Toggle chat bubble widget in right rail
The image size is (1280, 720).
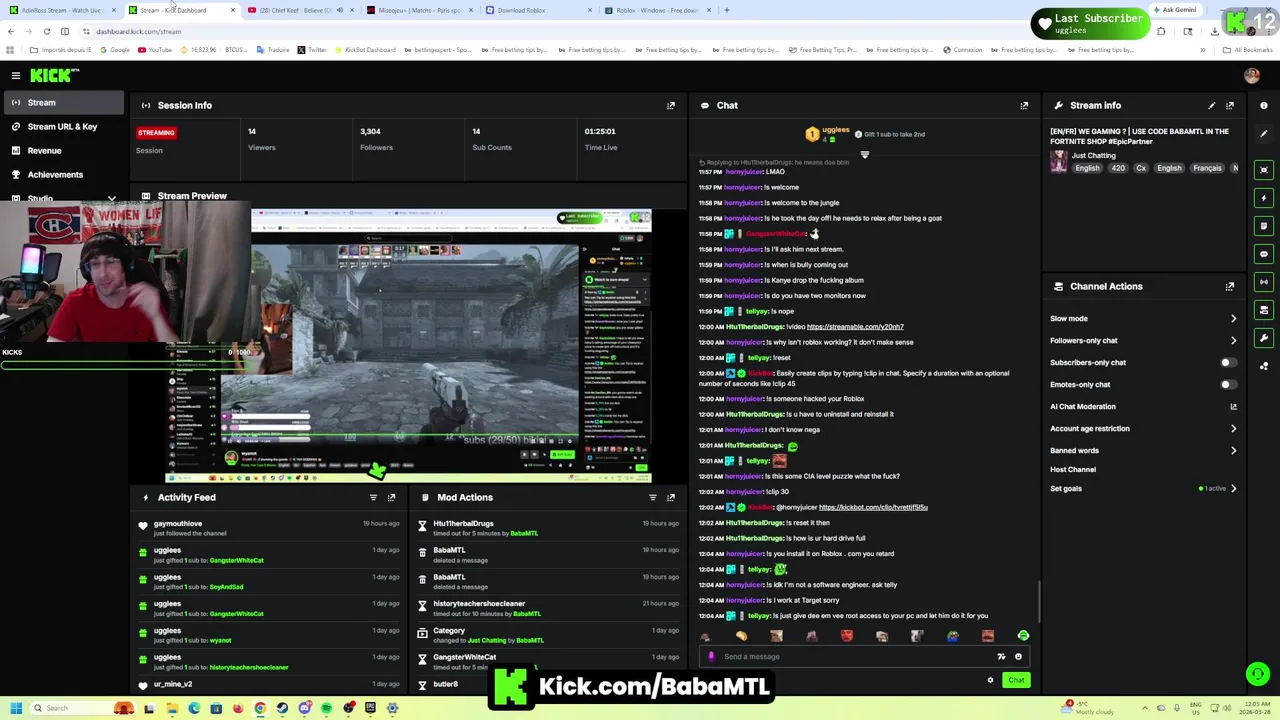point(1264,254)
